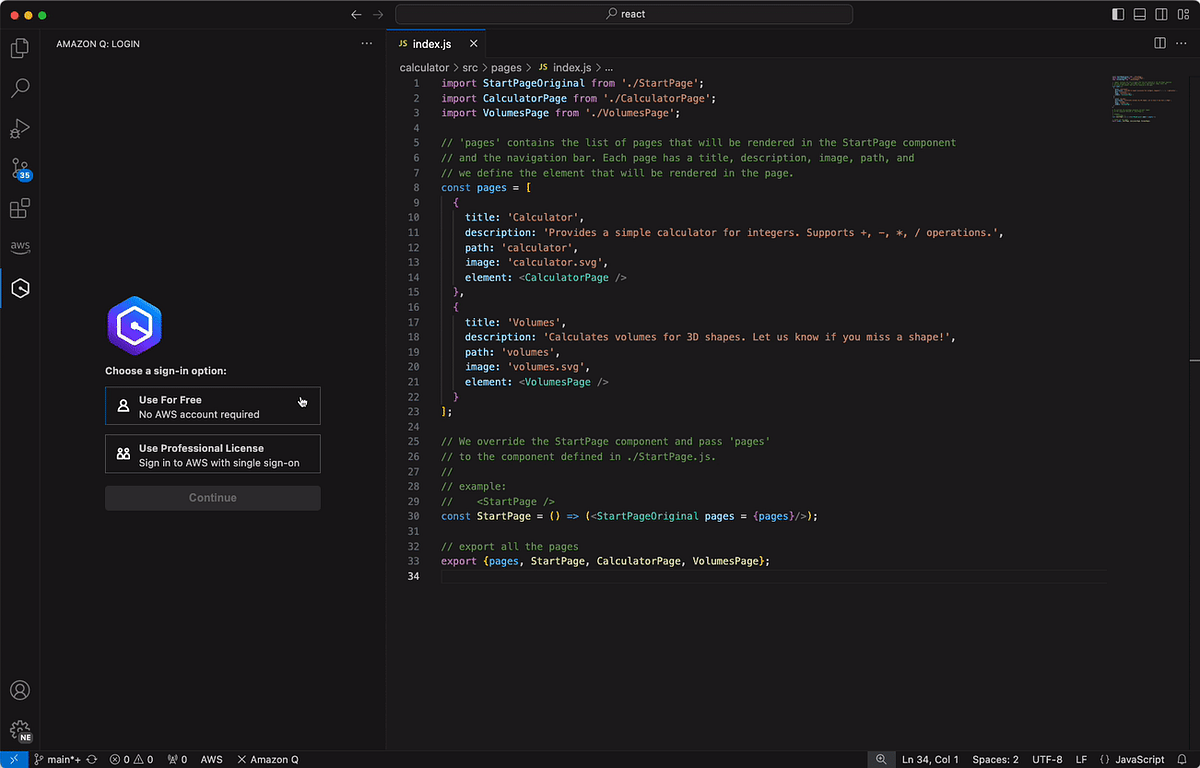The image size is (1200, 768).
Task: Open errors and warnings count
Action: [x=131, y=759]
